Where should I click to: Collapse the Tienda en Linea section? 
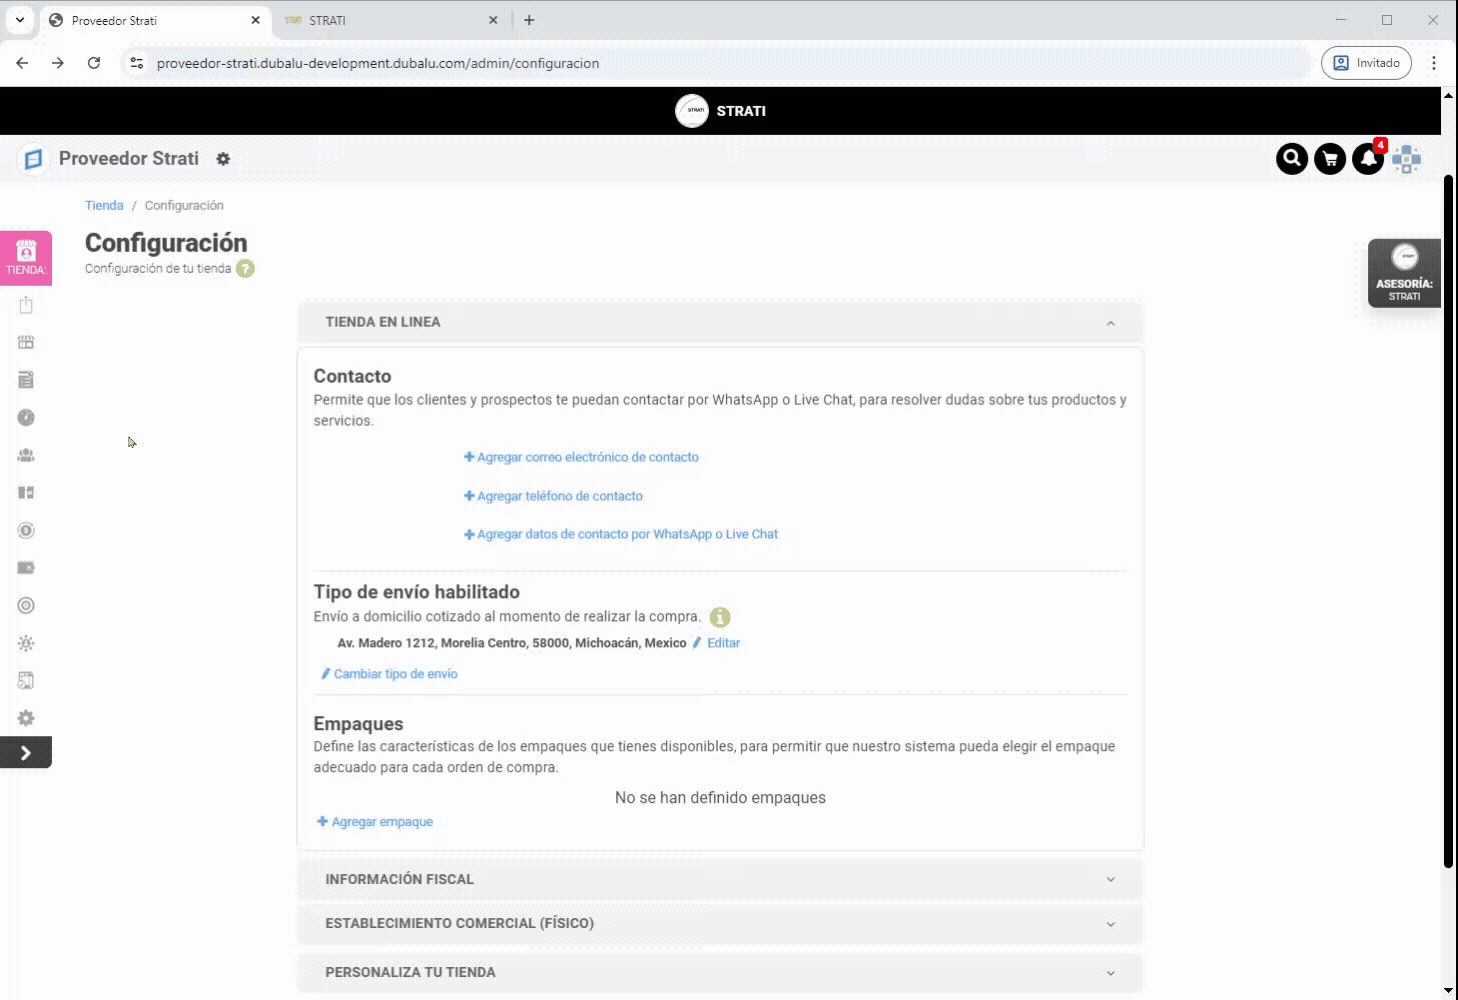(x=1110, y=323)
